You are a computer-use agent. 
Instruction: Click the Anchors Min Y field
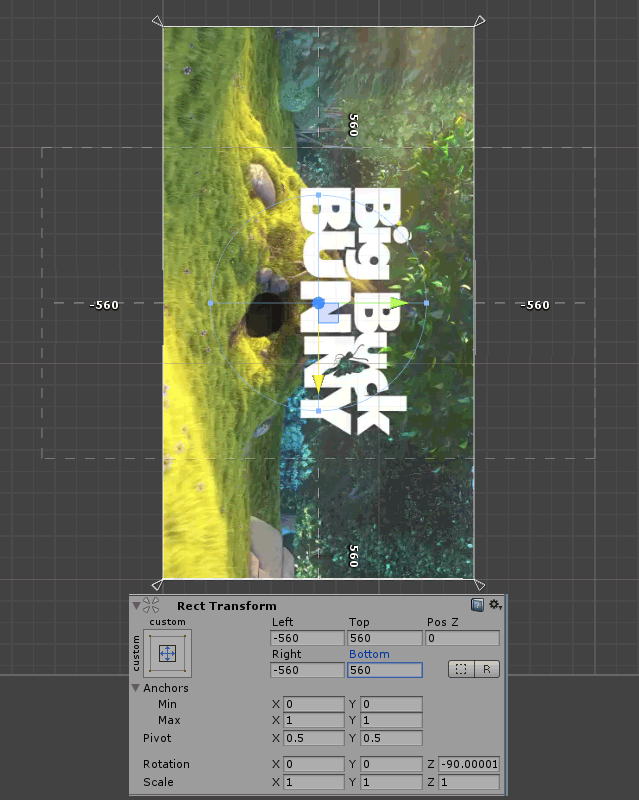point(391,704)
